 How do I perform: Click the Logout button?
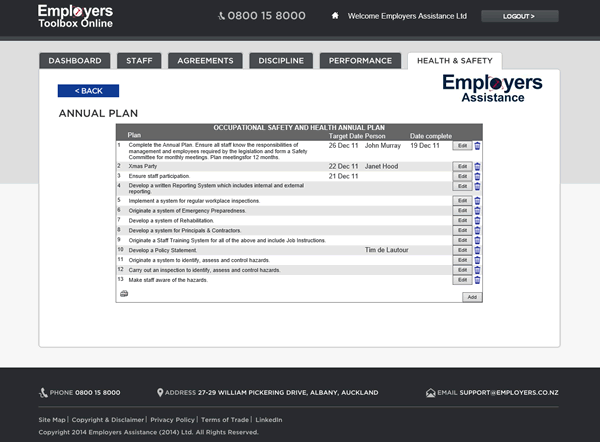(519, 17)
